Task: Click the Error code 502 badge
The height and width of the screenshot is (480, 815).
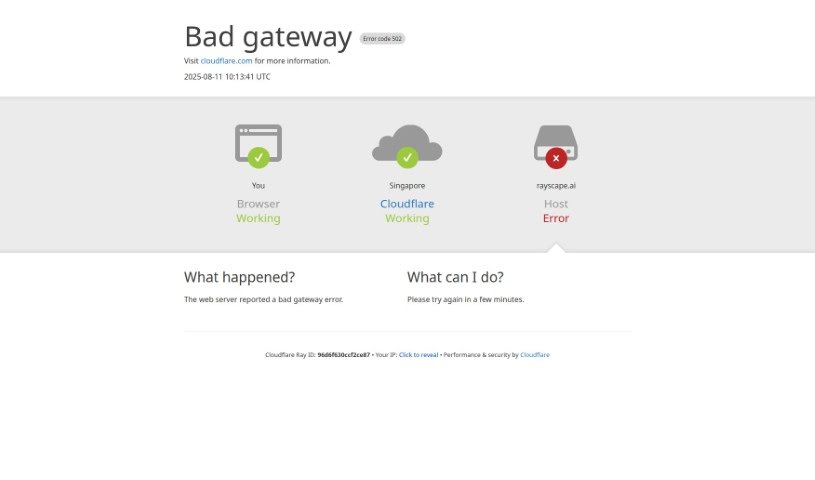Action: [x=382, y=38]
